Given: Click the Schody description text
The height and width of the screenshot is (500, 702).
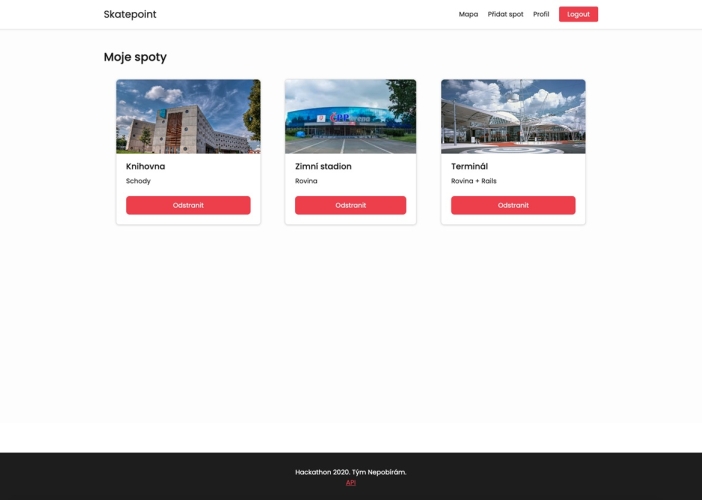Looking at the screenshot, I should [x=138, y=181].
